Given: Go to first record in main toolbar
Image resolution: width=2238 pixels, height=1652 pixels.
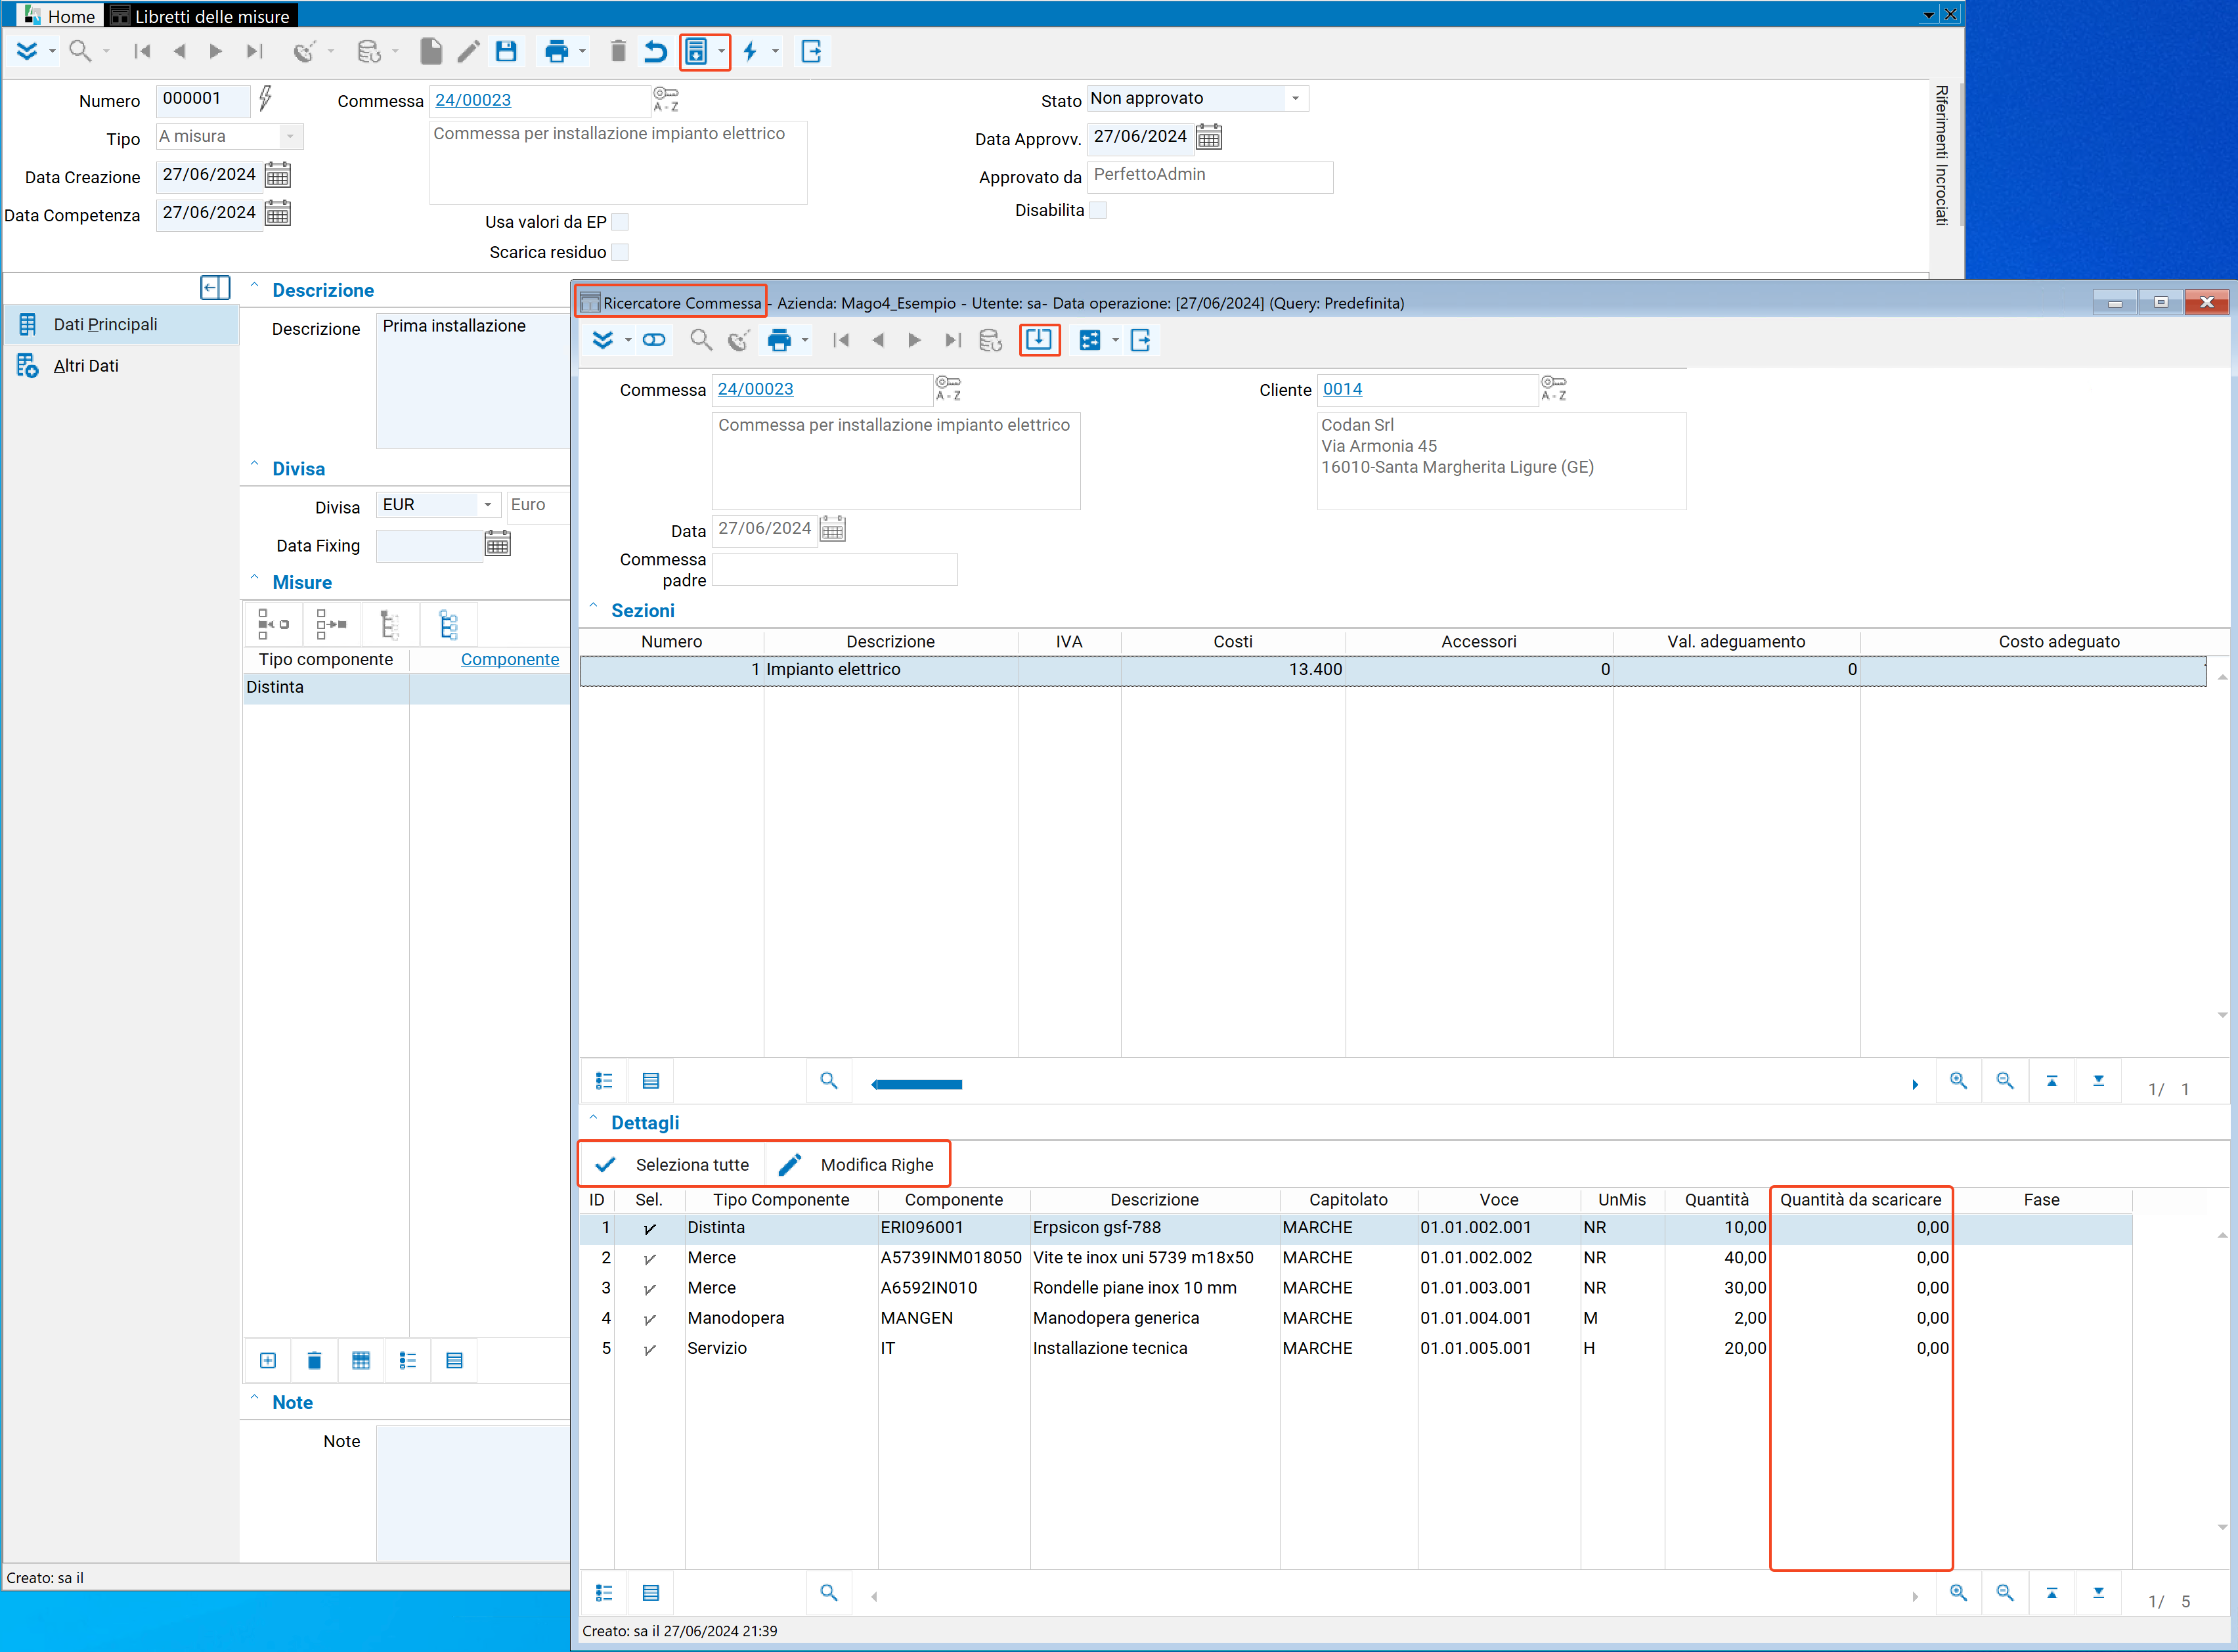Looking at the screenshot, I should (142, 52).
